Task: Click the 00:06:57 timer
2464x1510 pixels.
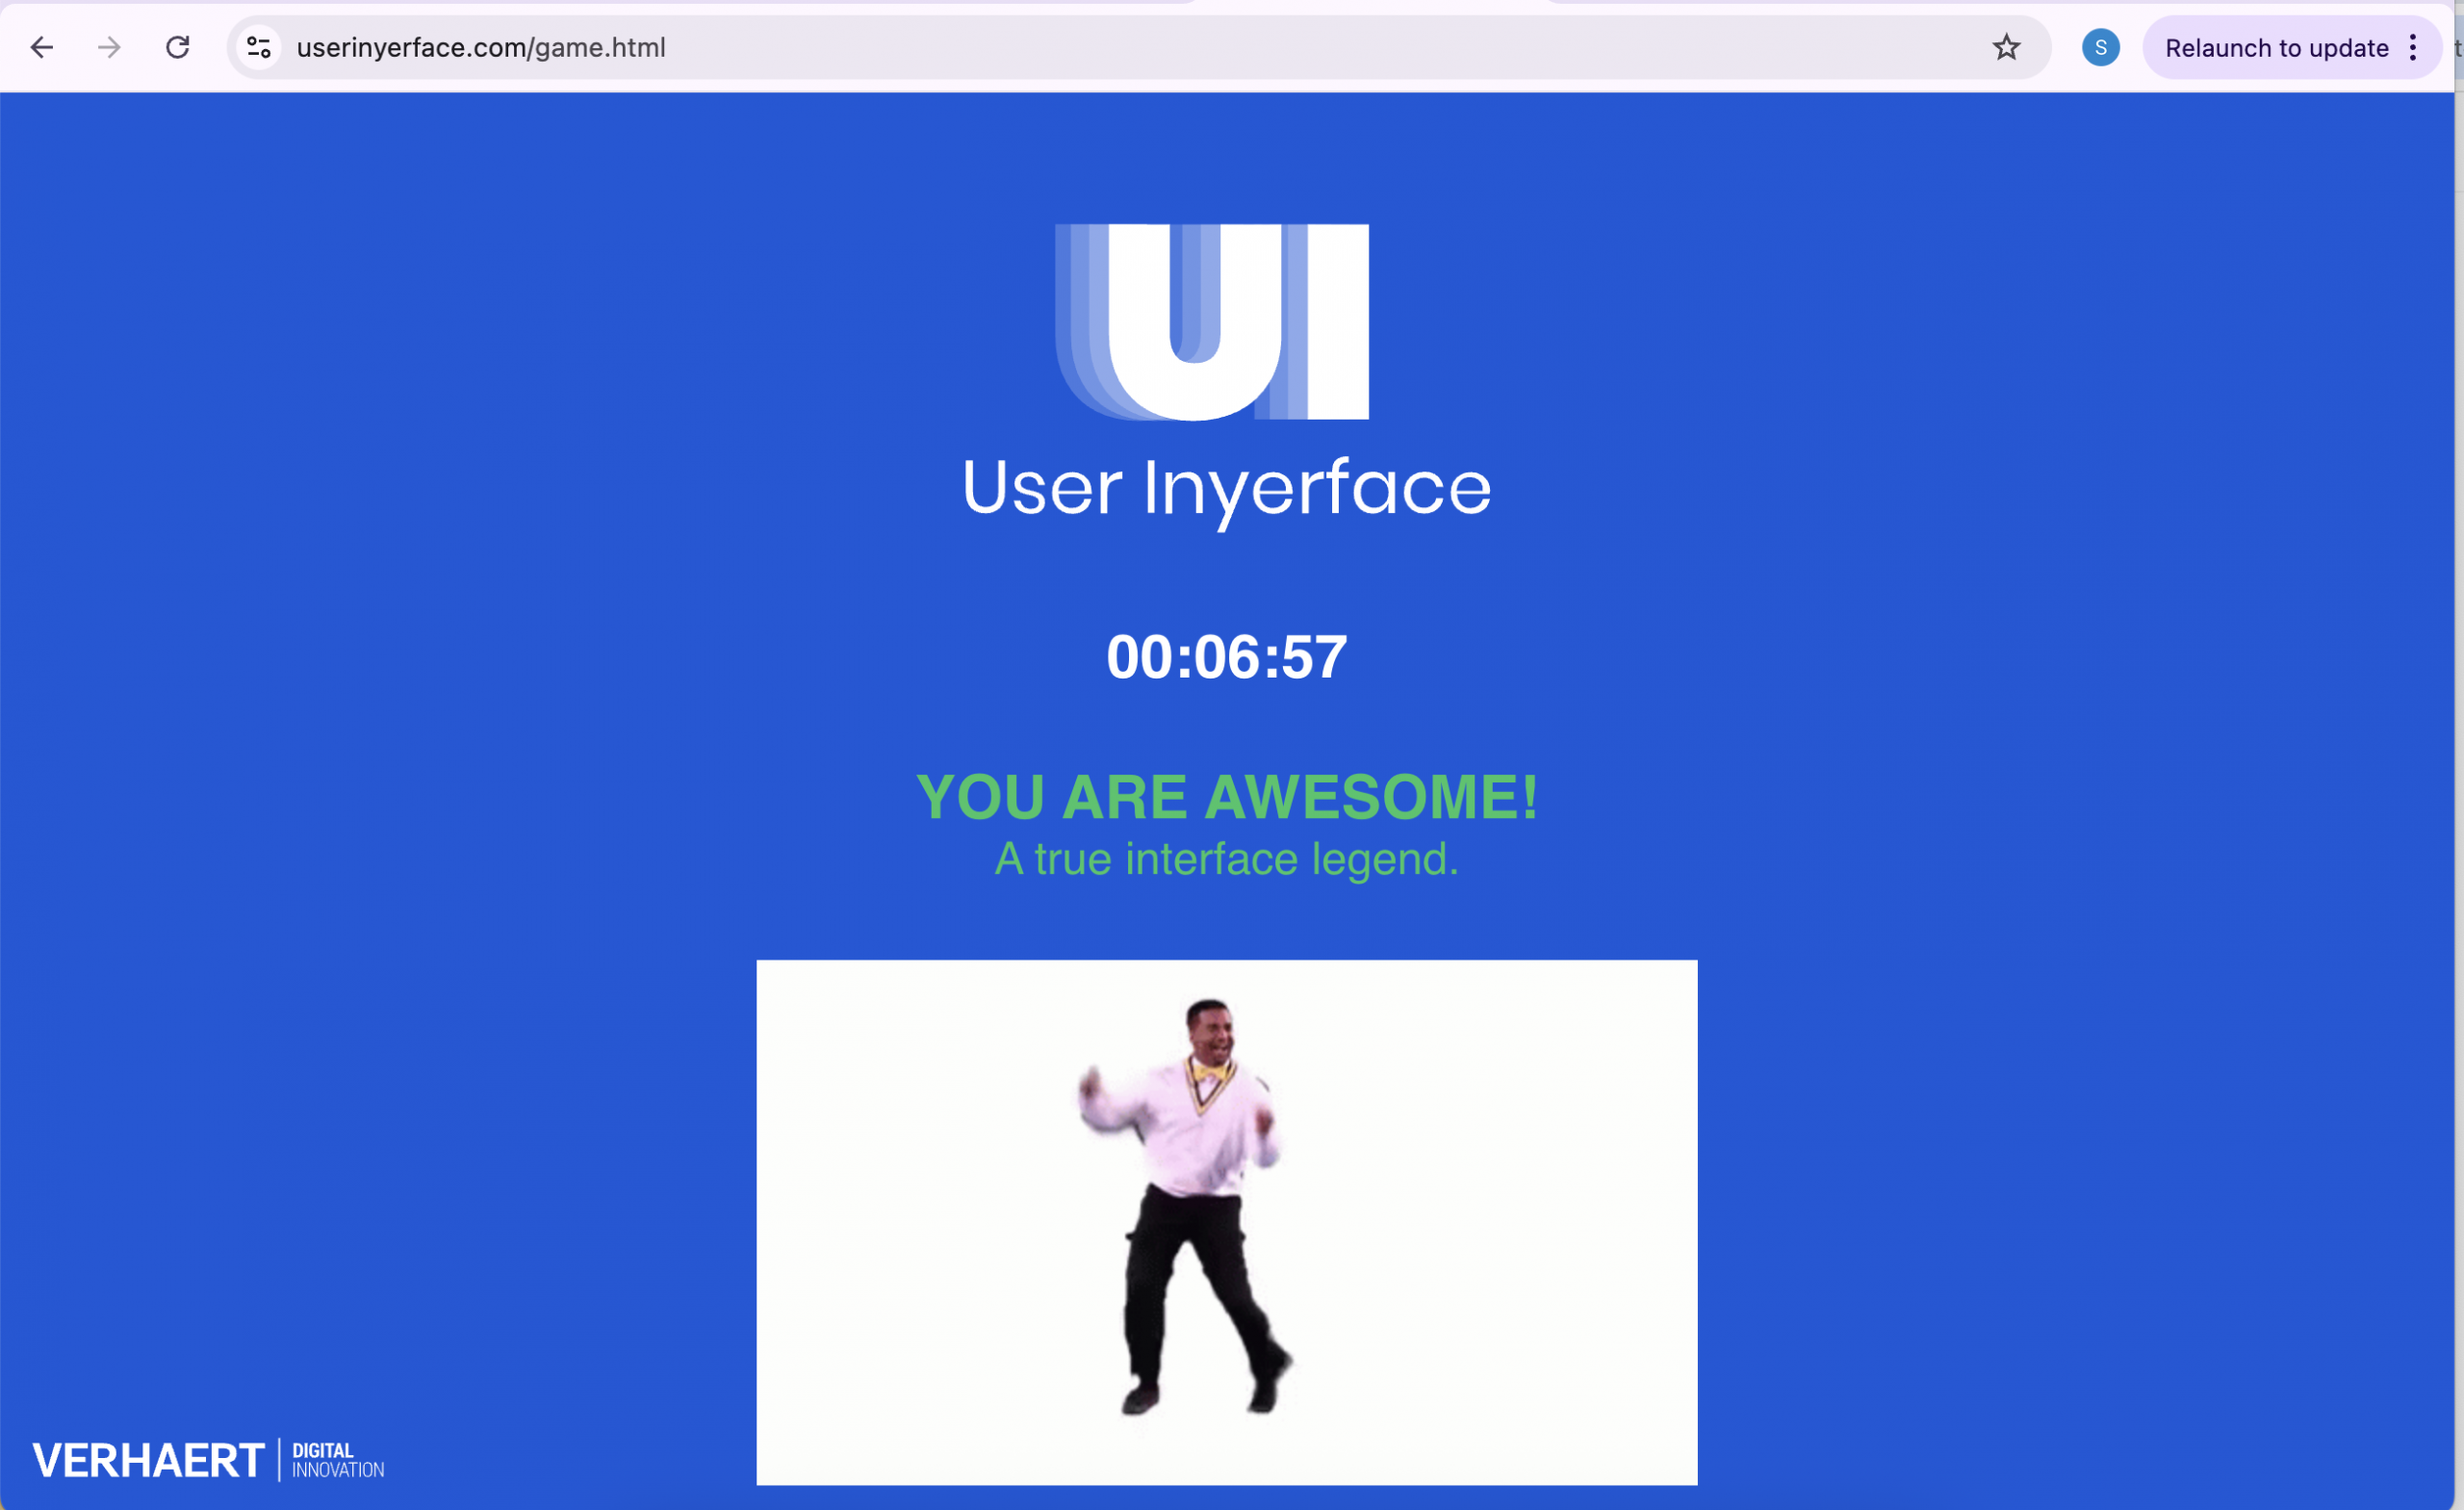Action: [x=1226, y=657]
